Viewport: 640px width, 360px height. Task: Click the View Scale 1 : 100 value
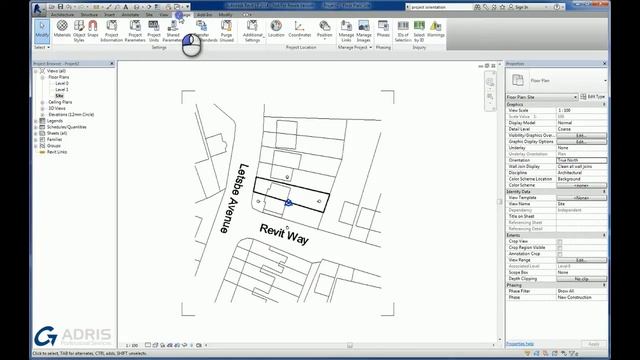tap(581, 111)
